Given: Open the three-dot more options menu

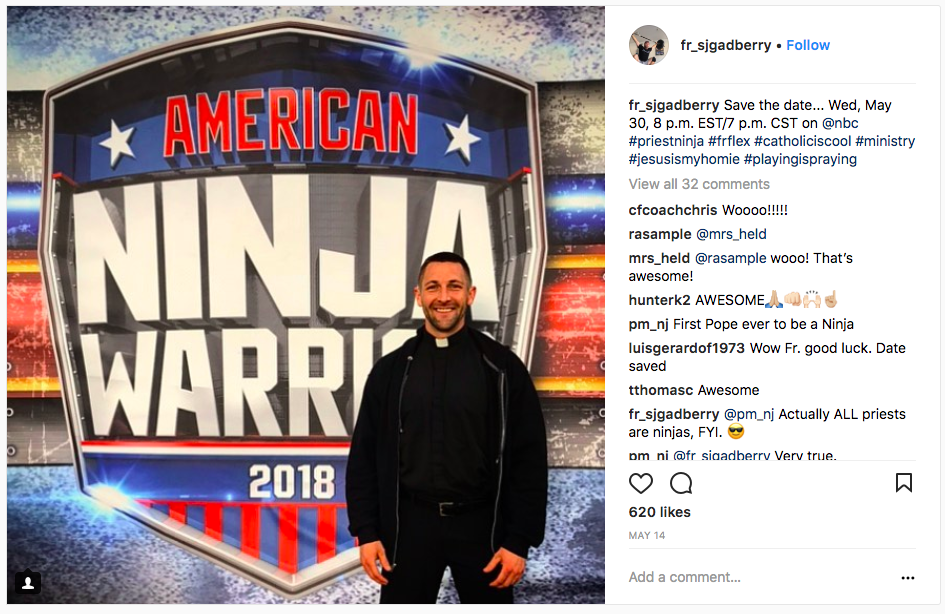Looking at the screenshot, I should coord(908,578).
